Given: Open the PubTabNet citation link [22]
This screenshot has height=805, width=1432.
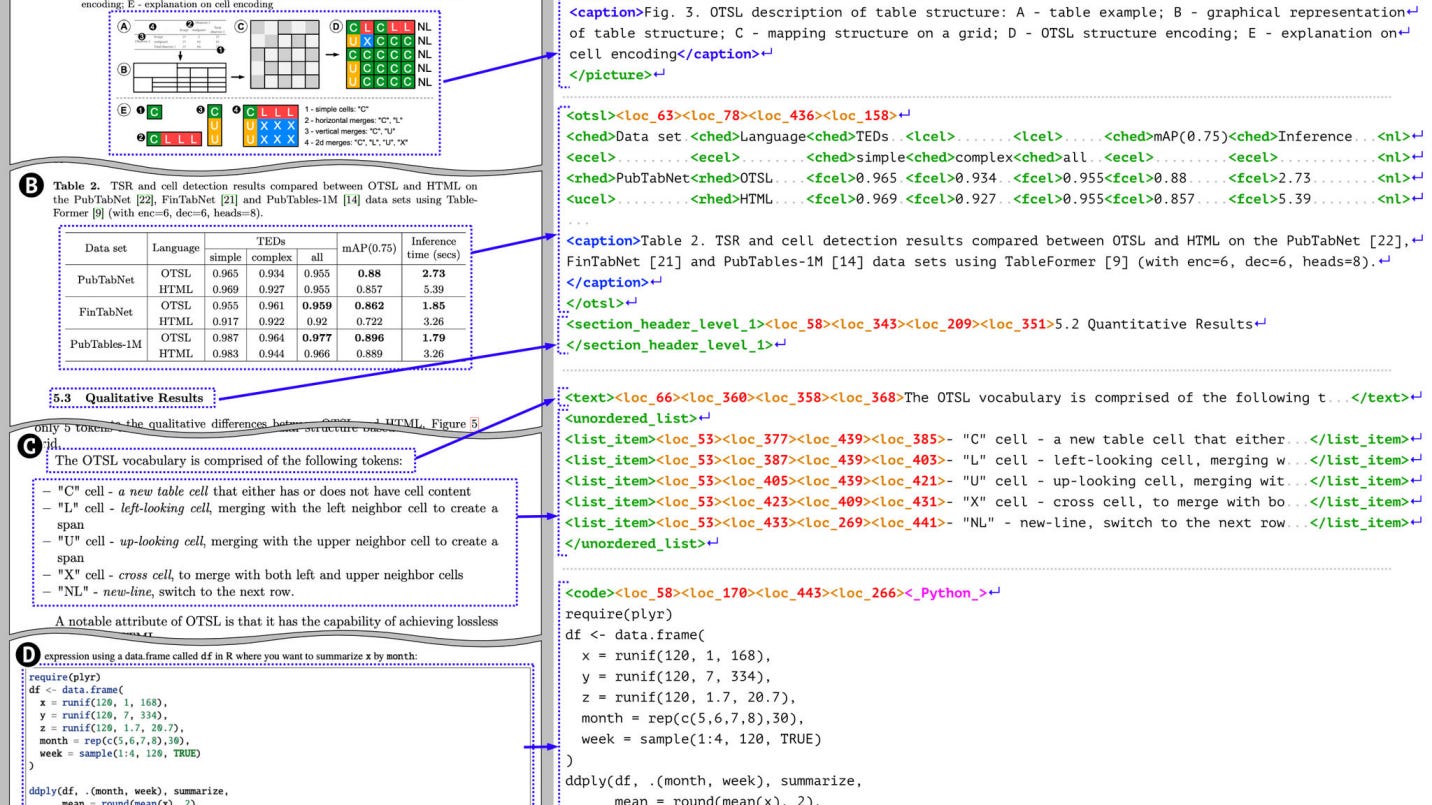Looking at the screenshot, I should pos(147,200).
